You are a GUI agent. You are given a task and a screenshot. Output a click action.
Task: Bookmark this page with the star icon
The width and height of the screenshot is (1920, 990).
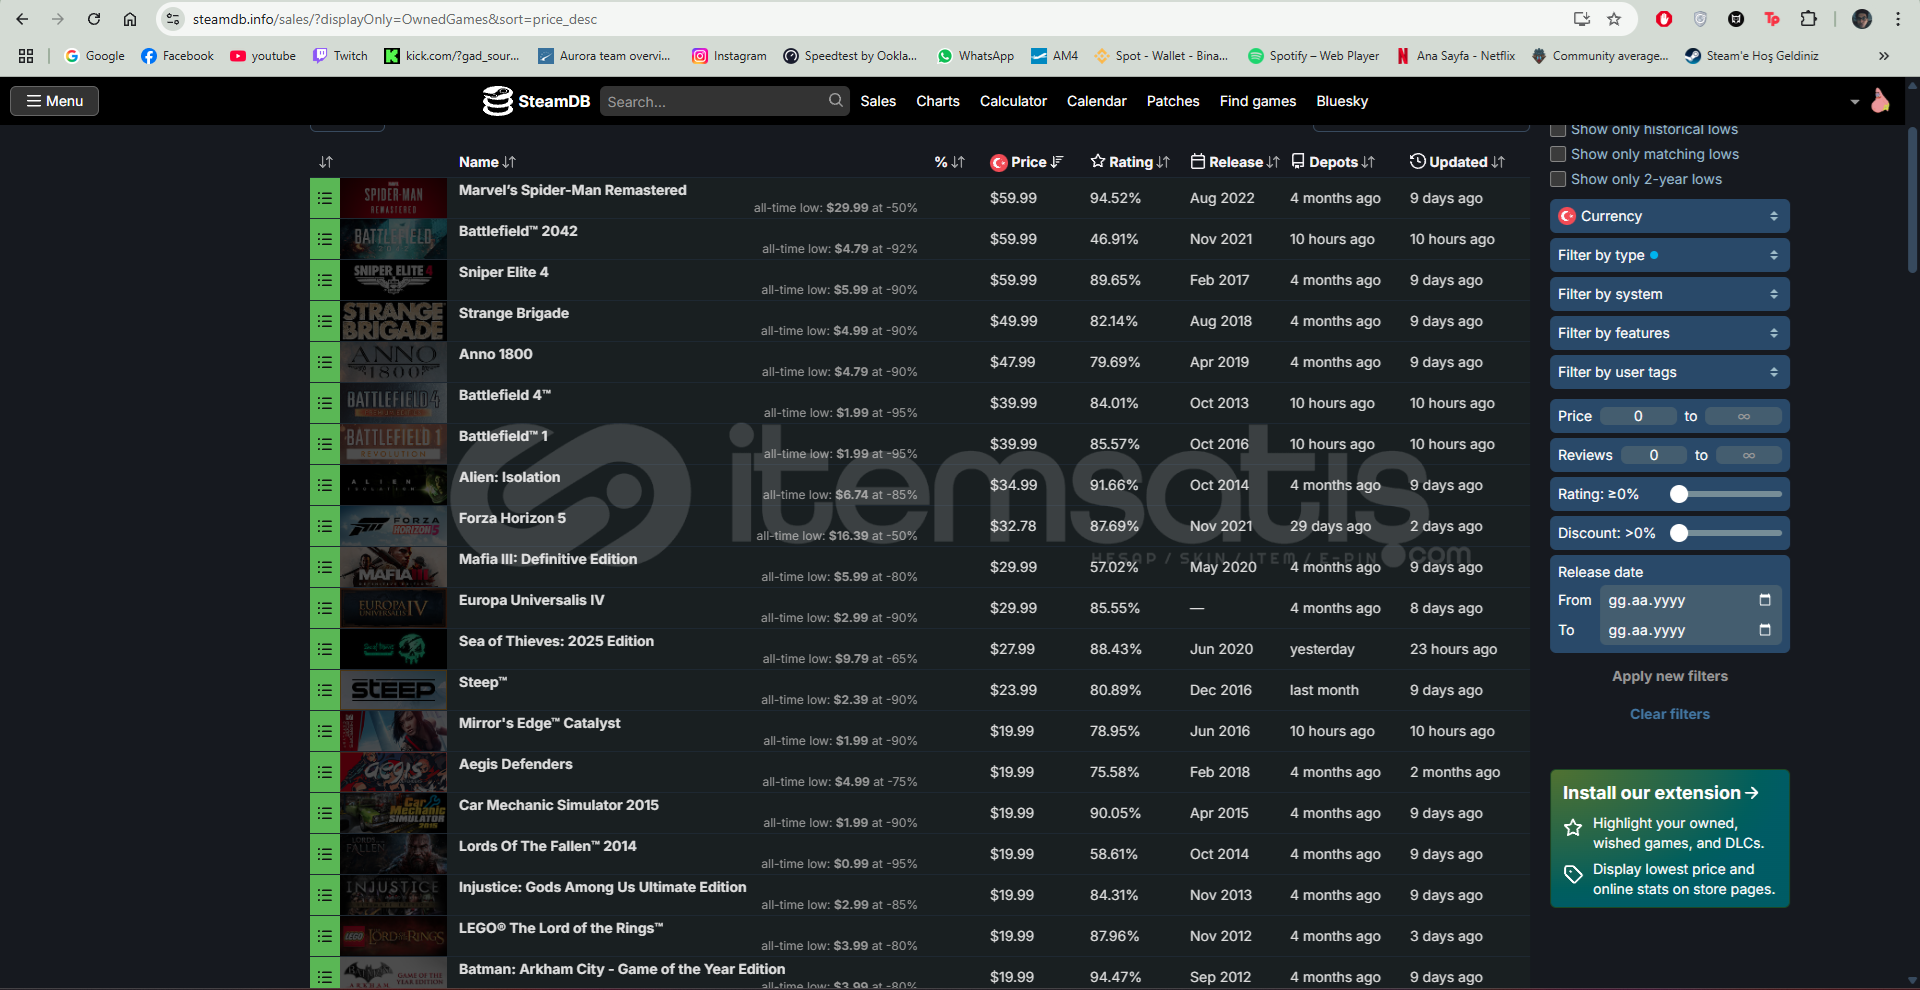(x=1614, y=19)
